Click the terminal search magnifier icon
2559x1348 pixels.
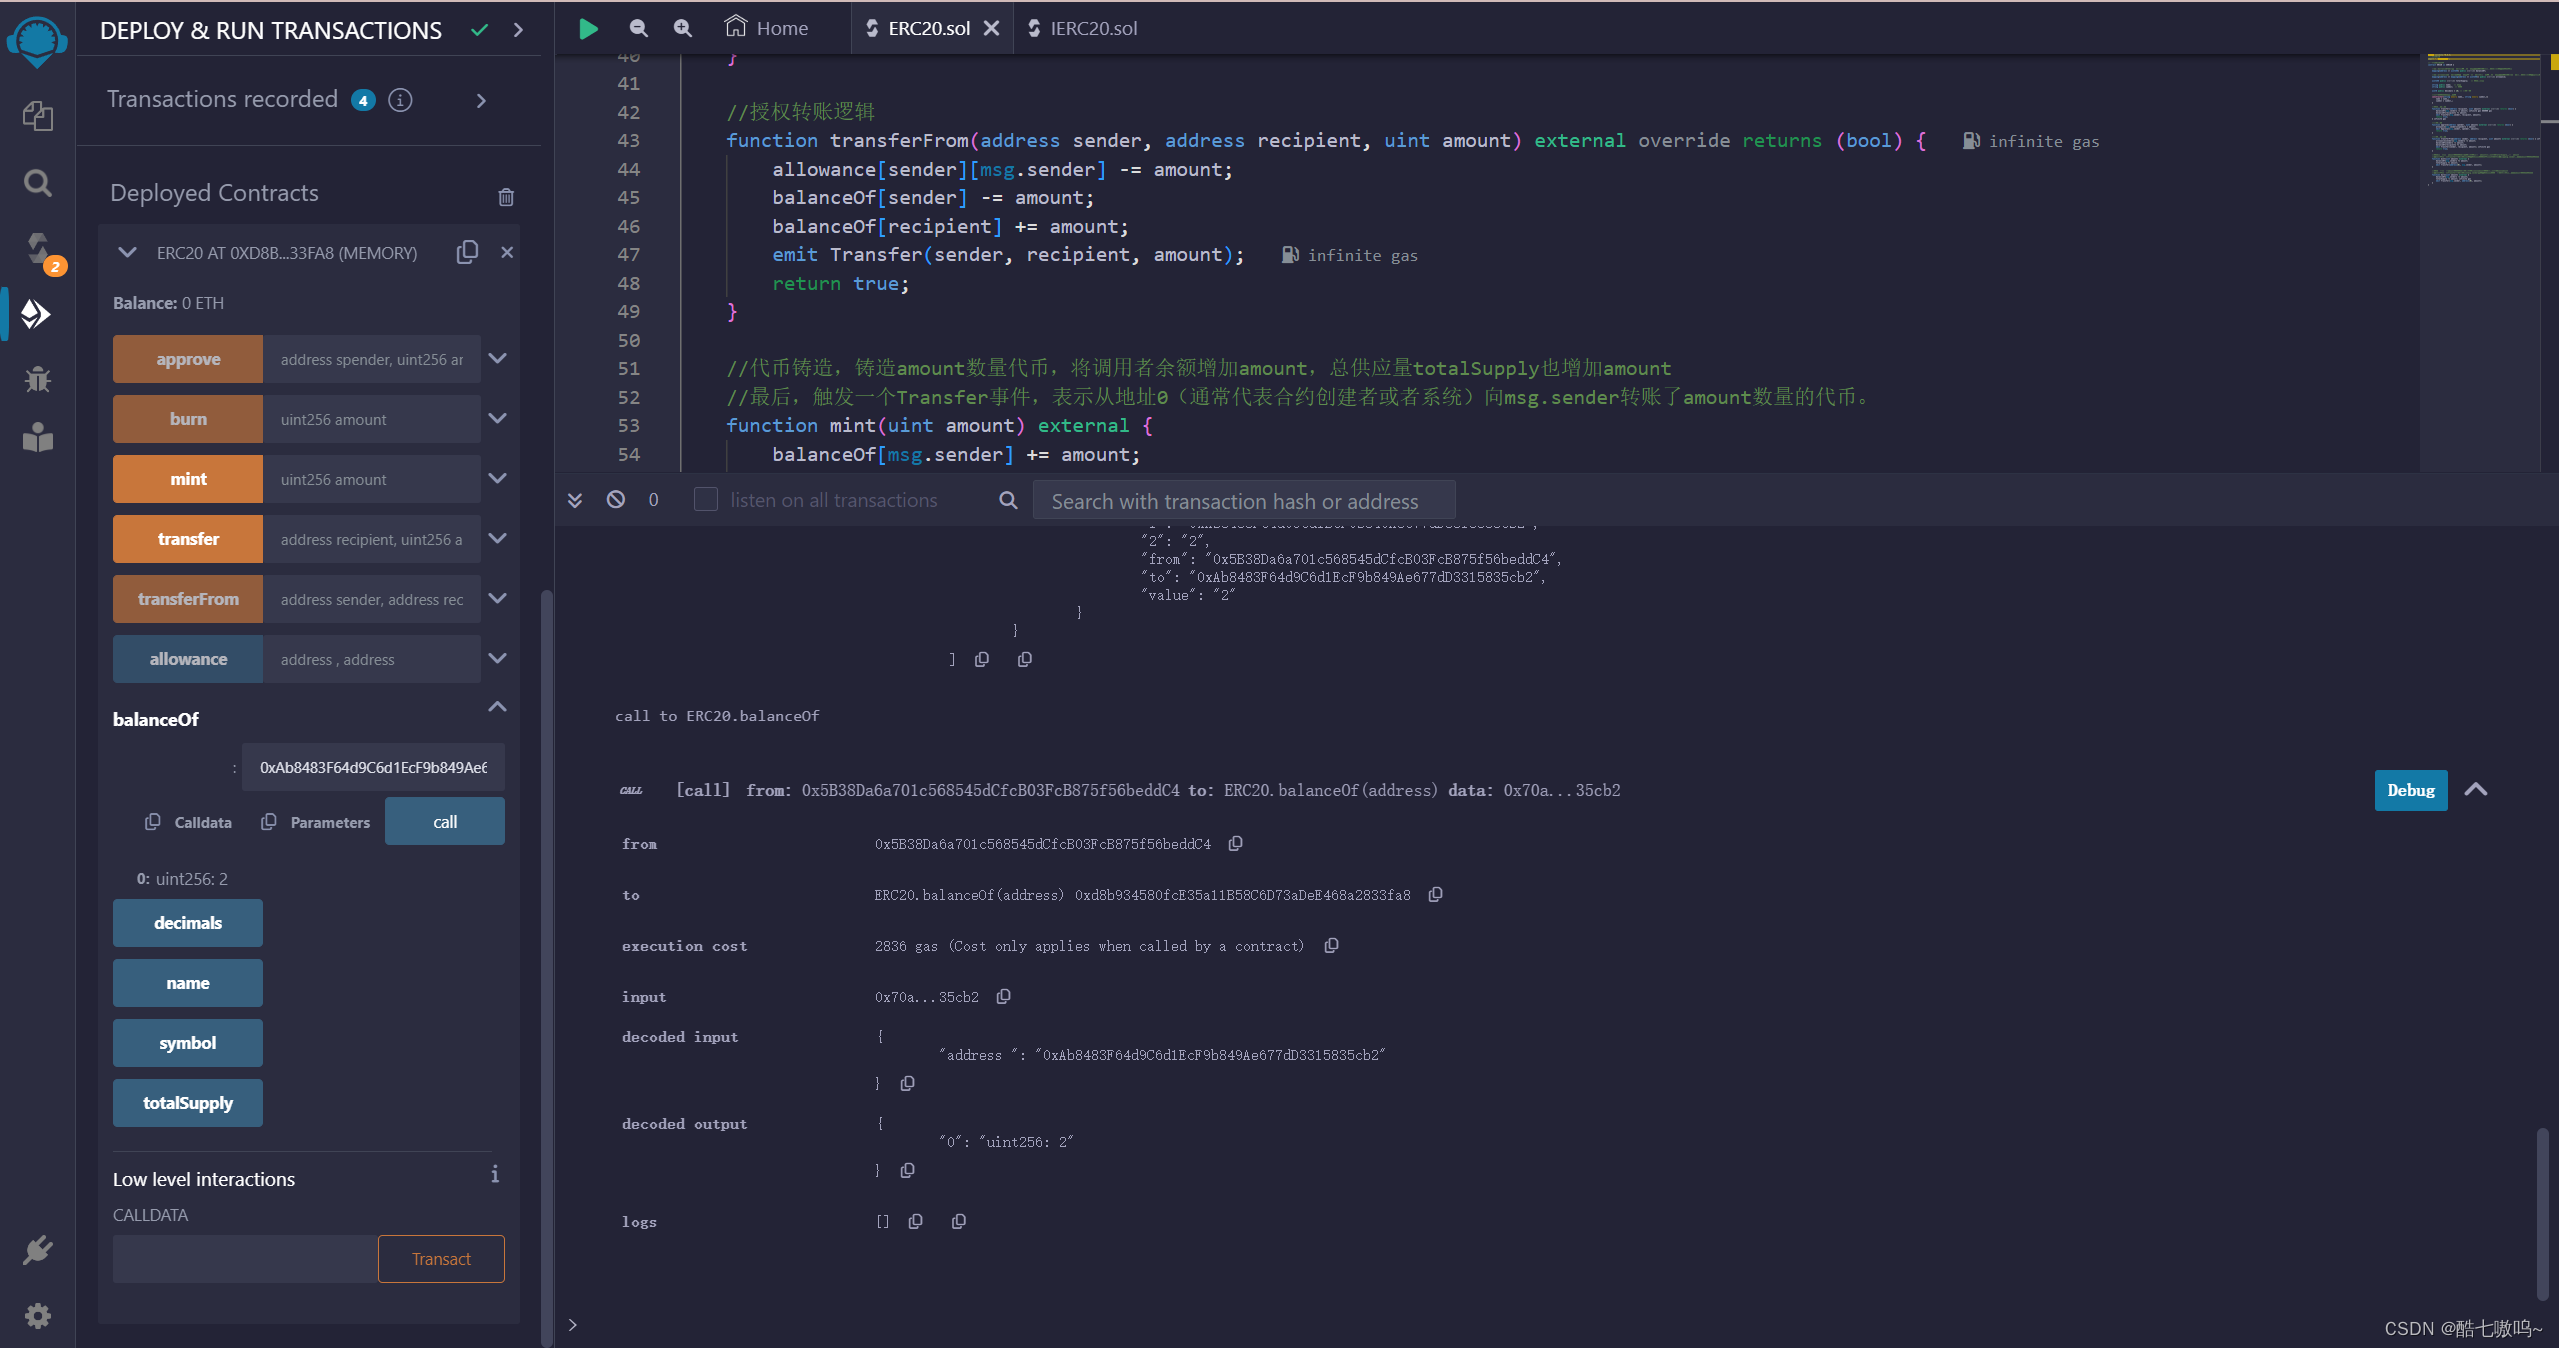tap(1008, 500)
